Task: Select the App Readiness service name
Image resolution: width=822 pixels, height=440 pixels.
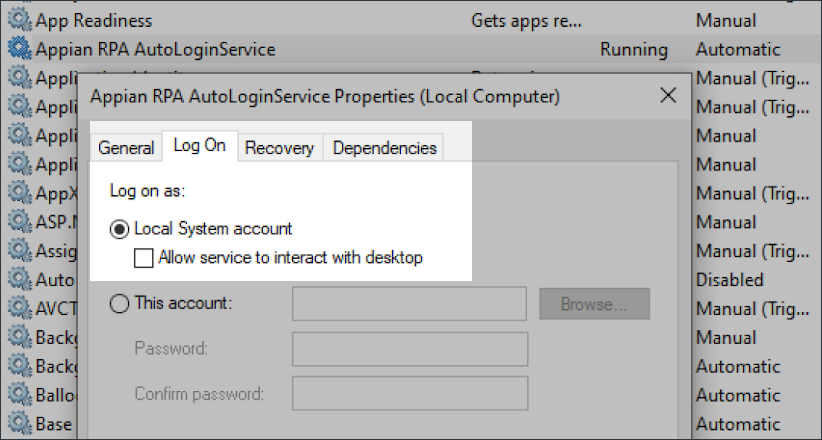Action: [94, 20]
